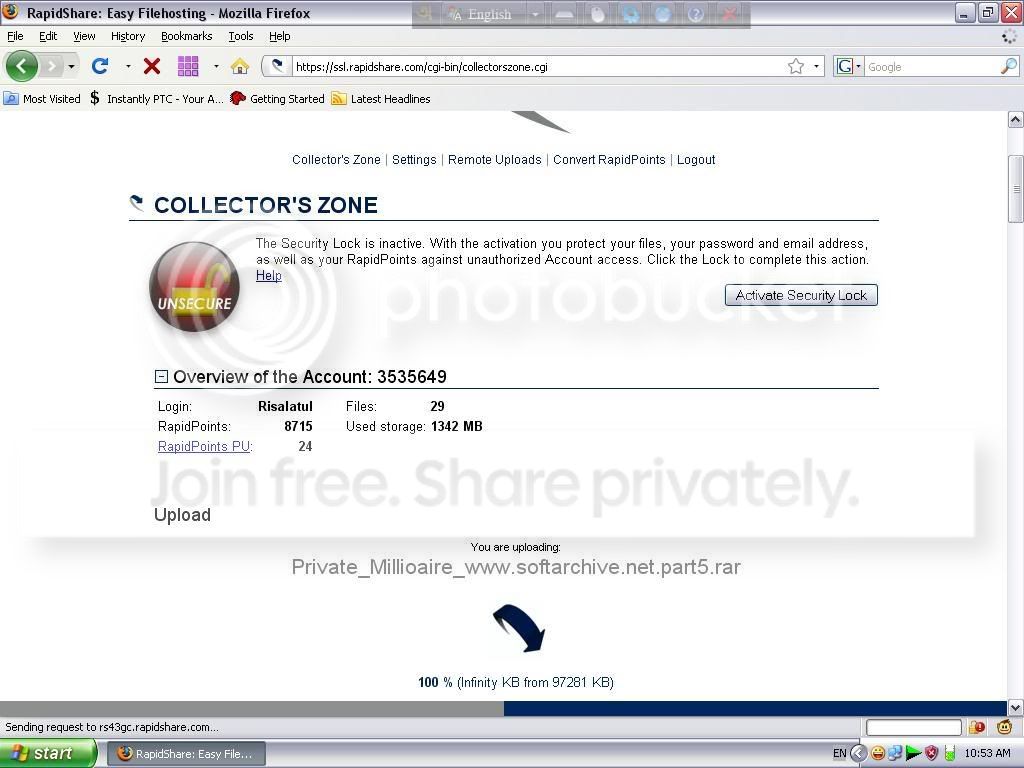The image size is (1024, 768).
Task: Click the RapidPoints value 8715
Action: [298, 426]
